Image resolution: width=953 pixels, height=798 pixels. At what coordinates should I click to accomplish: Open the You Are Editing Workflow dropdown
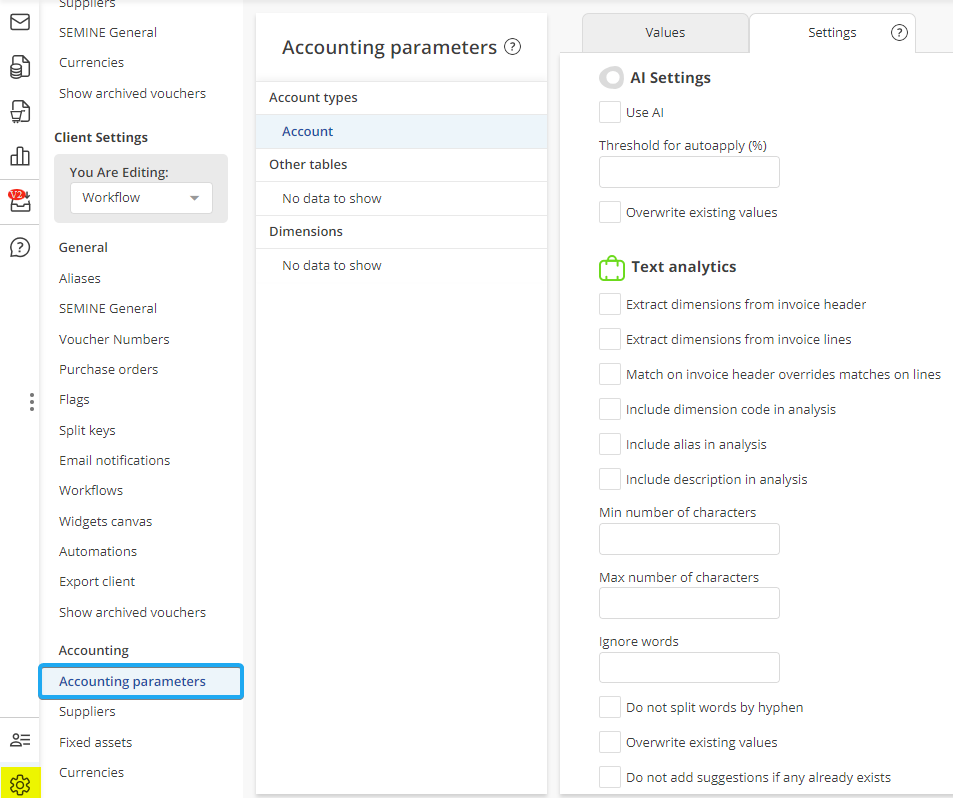141,198
